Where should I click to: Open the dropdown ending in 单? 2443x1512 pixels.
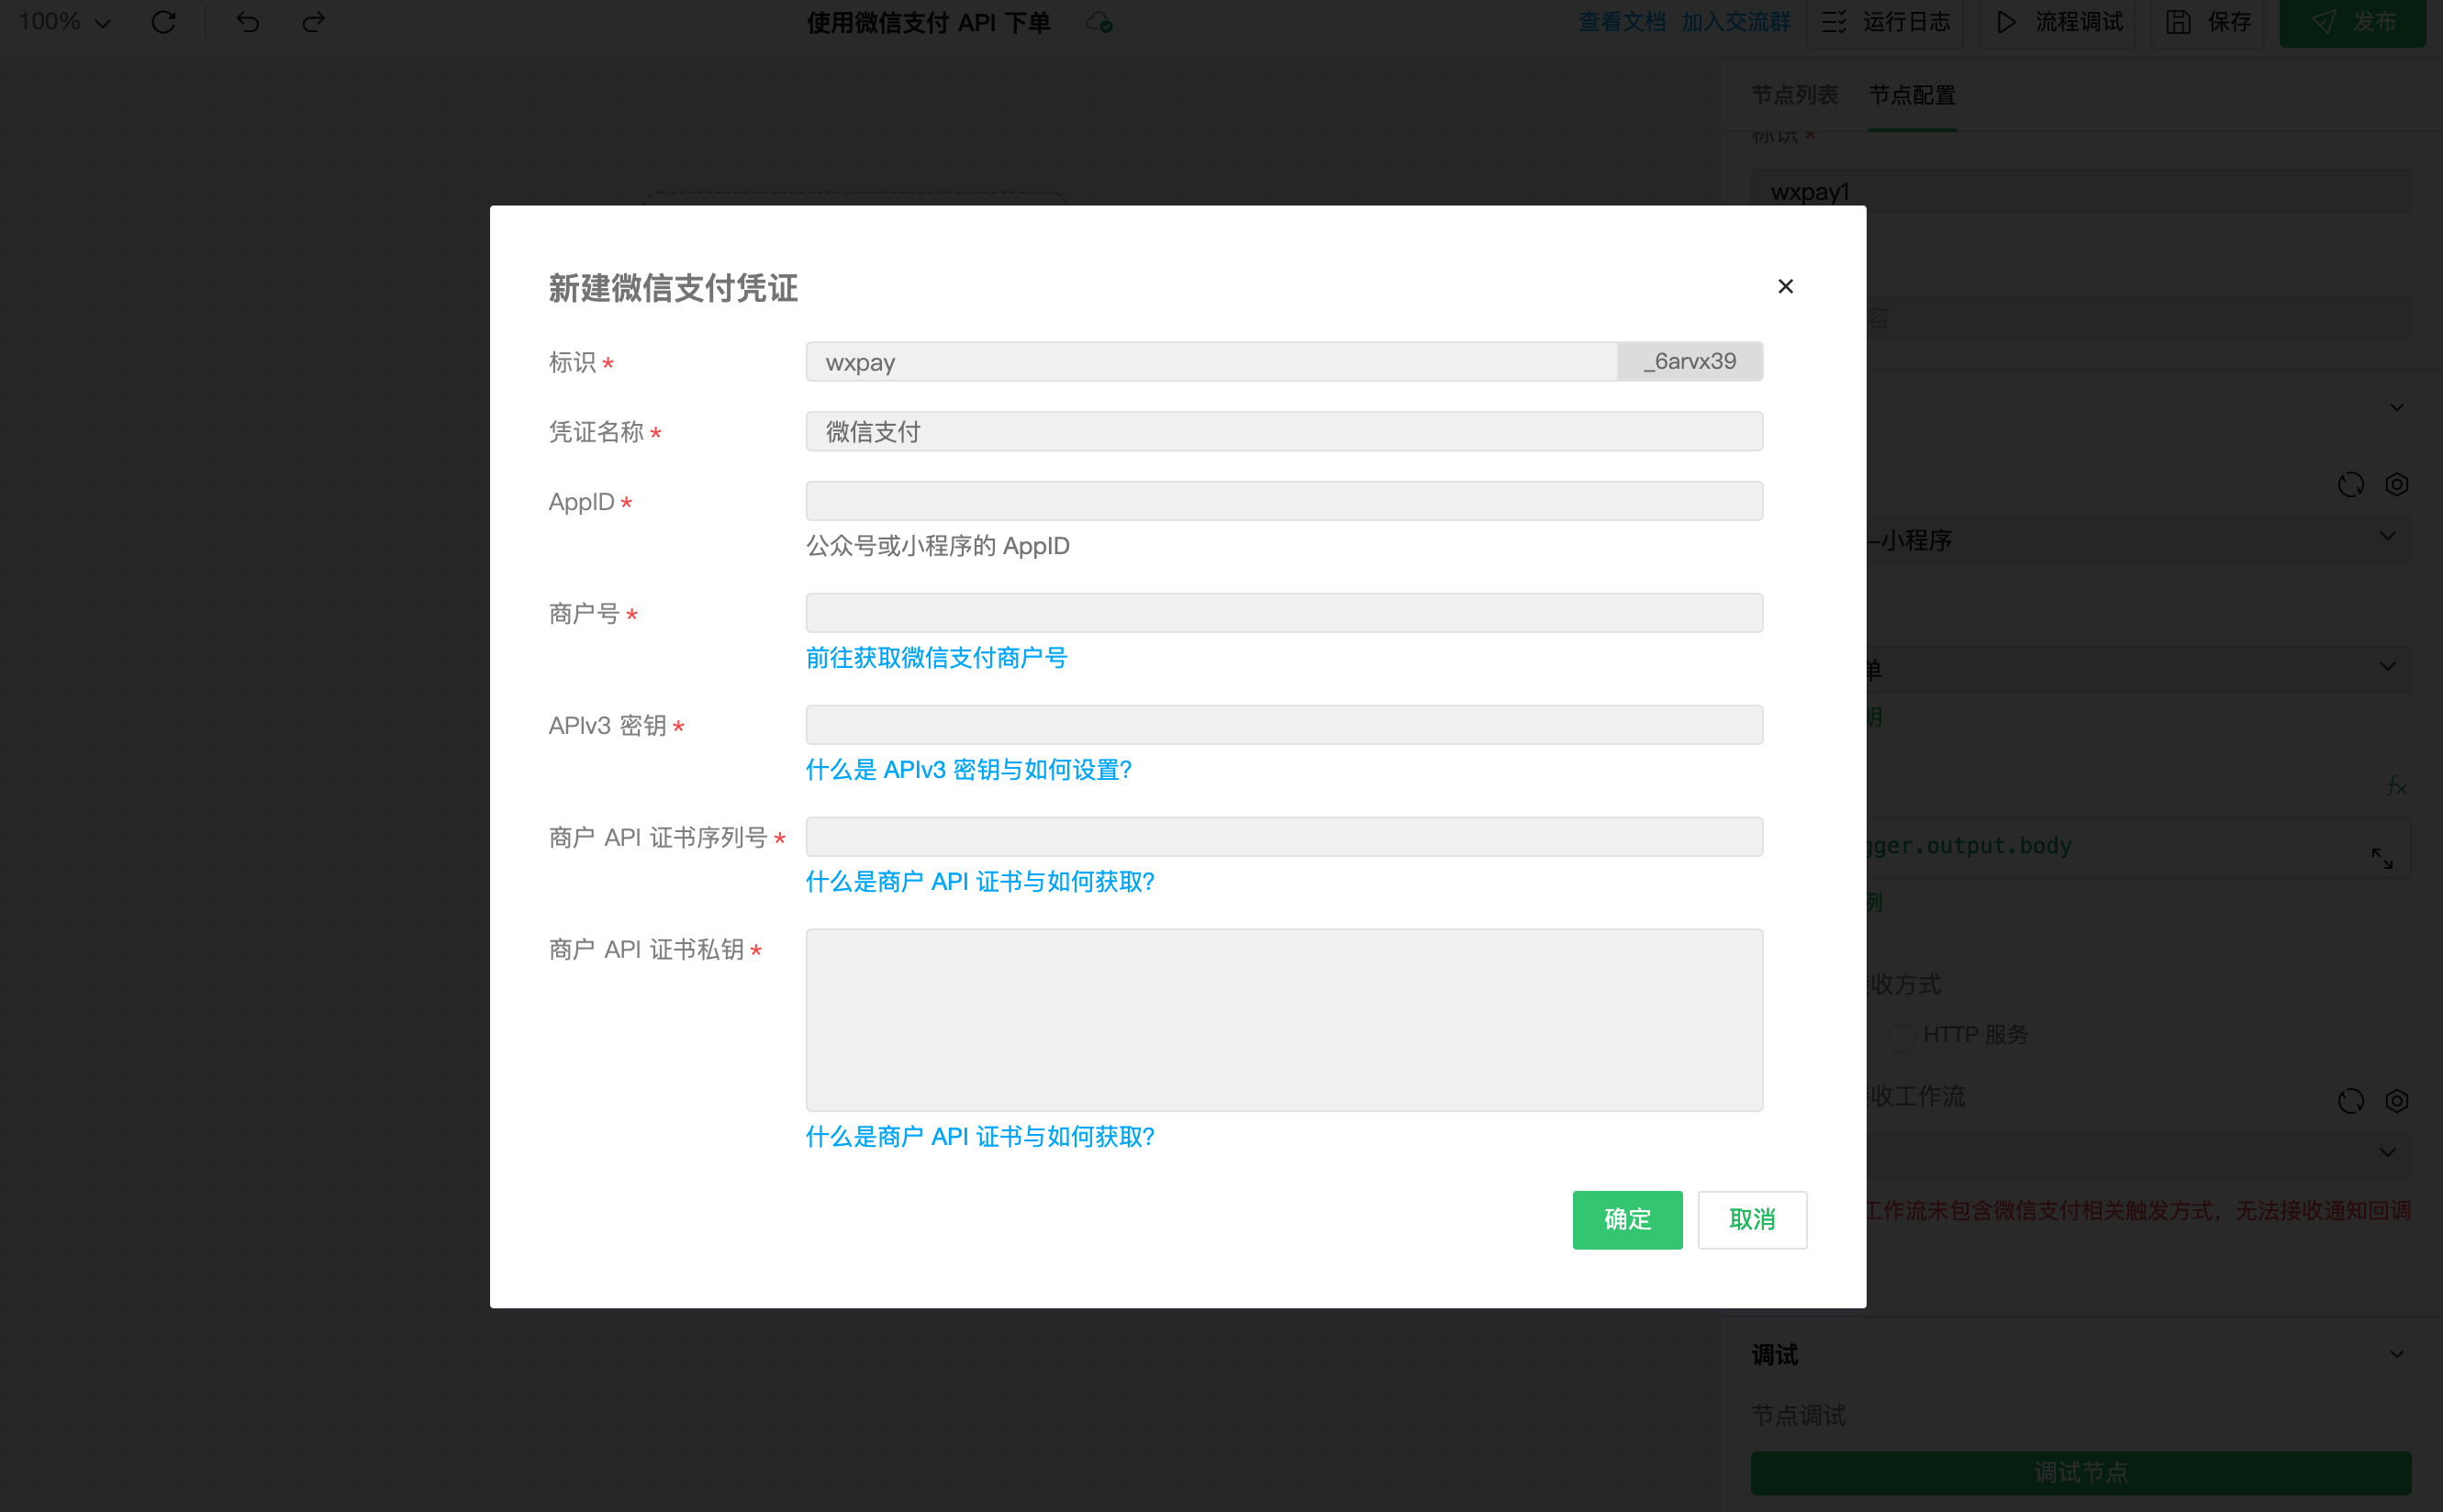click(x=2138, y=668)
